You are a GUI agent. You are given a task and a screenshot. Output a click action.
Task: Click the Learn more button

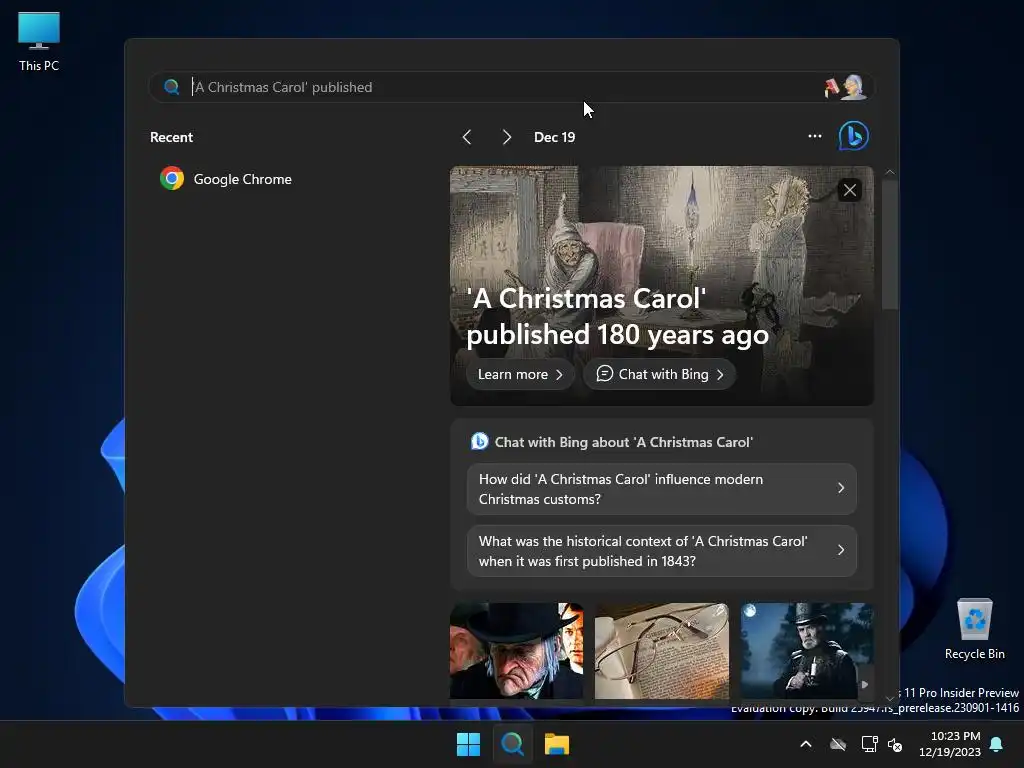click(x=520, y=374)
